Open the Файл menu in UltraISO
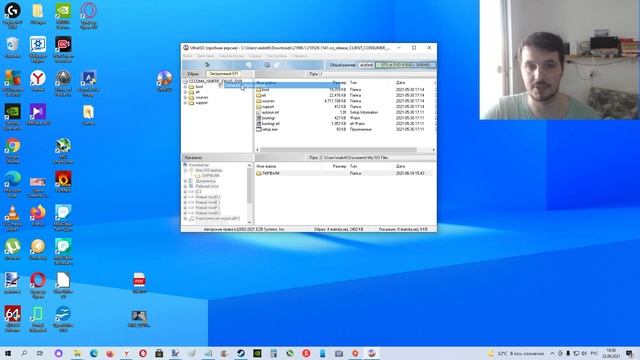The image size is (640, 360). (187, 56)
